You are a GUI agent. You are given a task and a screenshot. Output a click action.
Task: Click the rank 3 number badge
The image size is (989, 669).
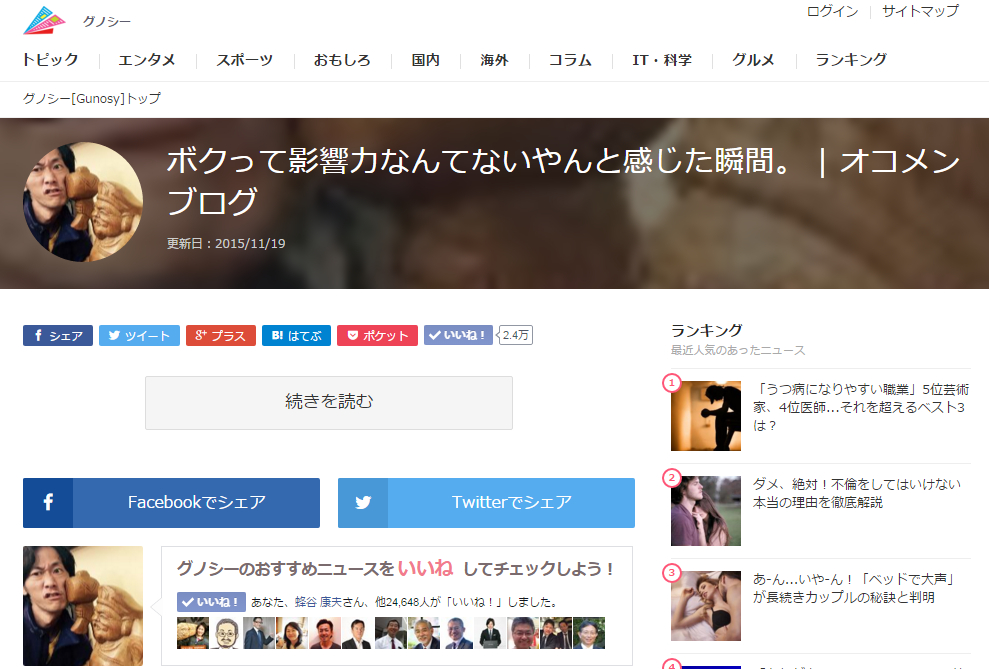point(672,573)
